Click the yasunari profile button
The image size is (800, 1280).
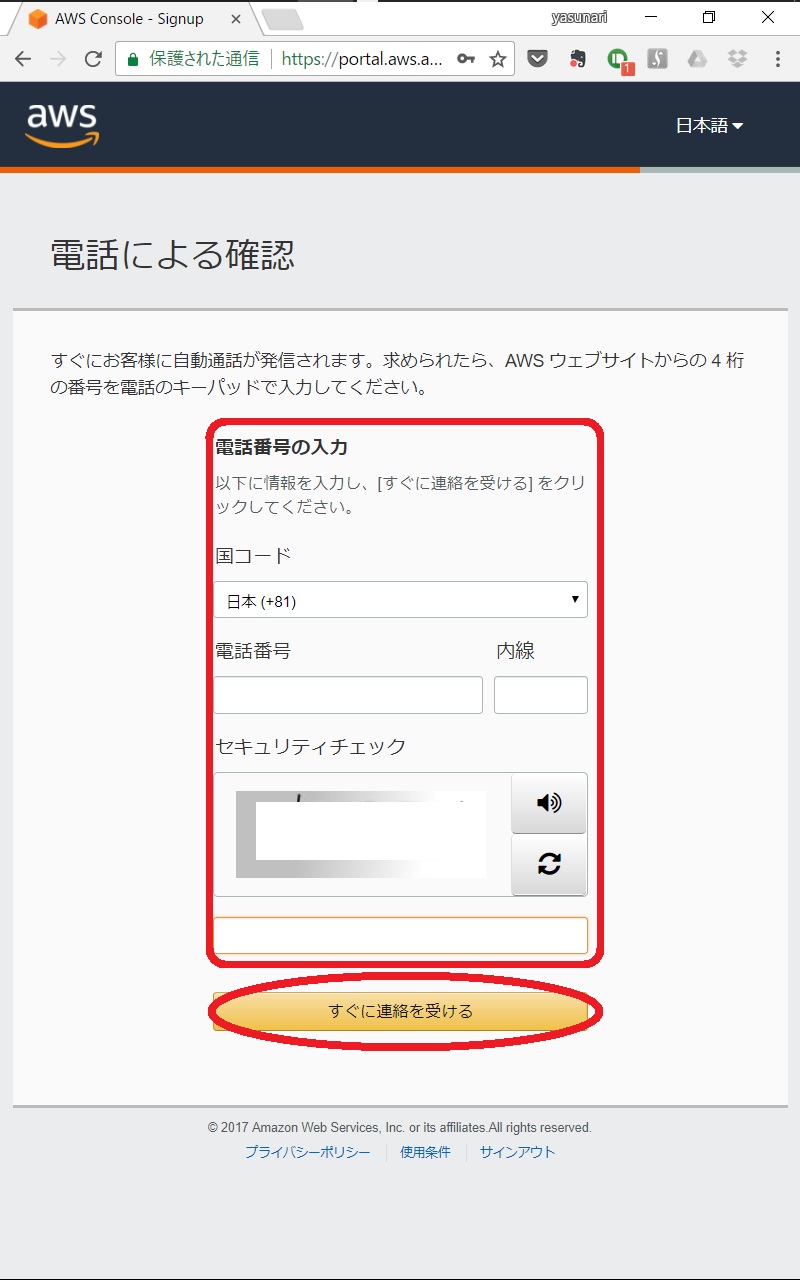(579, 17)
